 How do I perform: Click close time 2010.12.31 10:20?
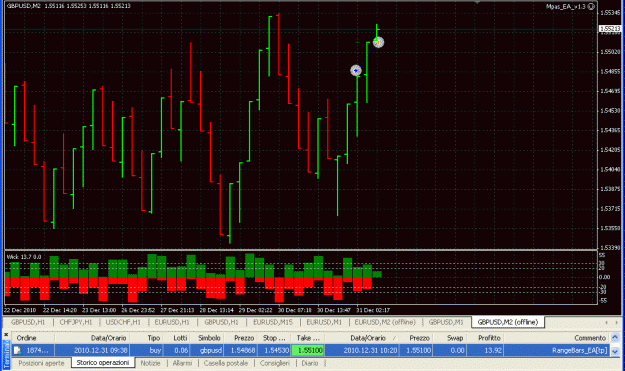click(370, 351)
